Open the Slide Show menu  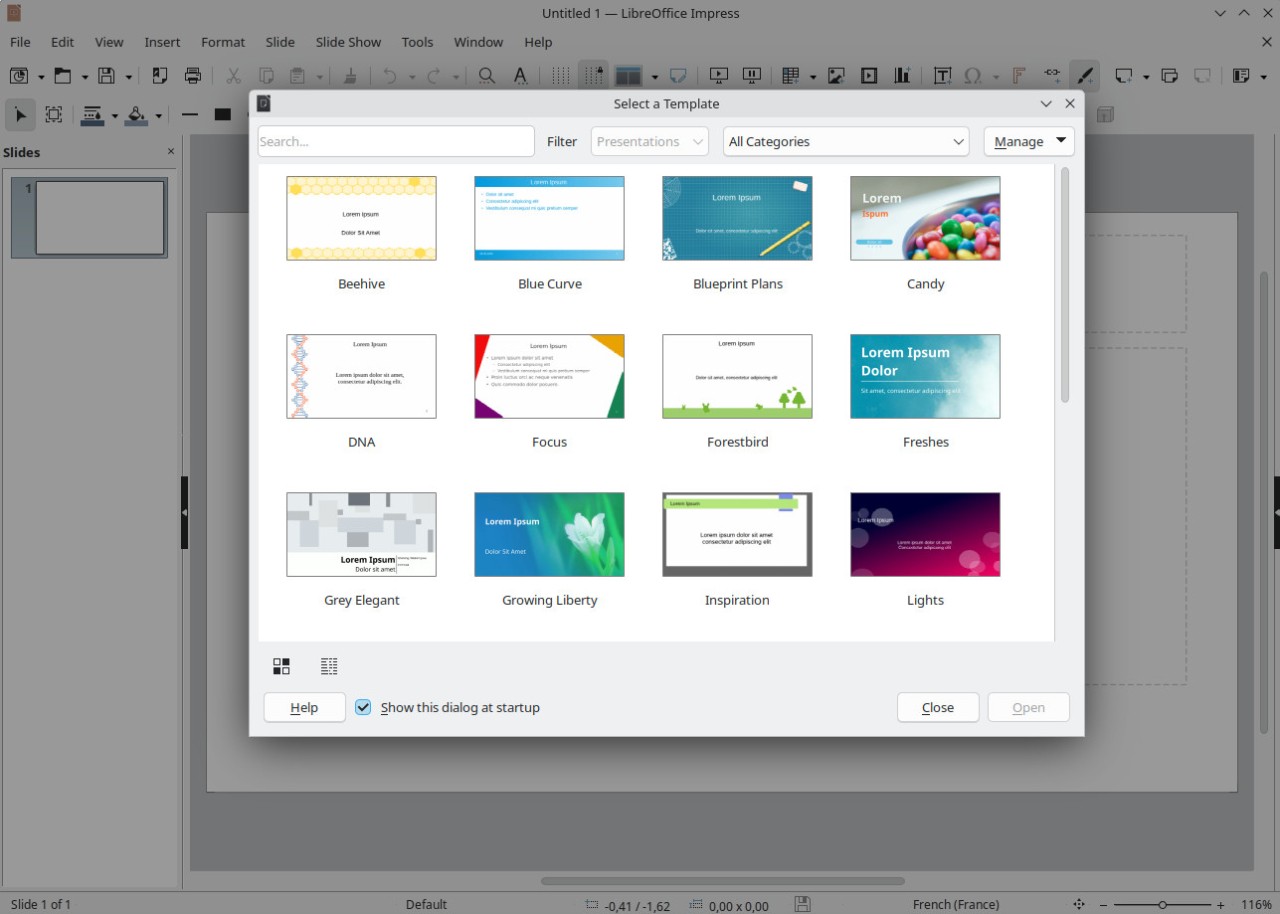pyautogui.click(x=348, y=42)
